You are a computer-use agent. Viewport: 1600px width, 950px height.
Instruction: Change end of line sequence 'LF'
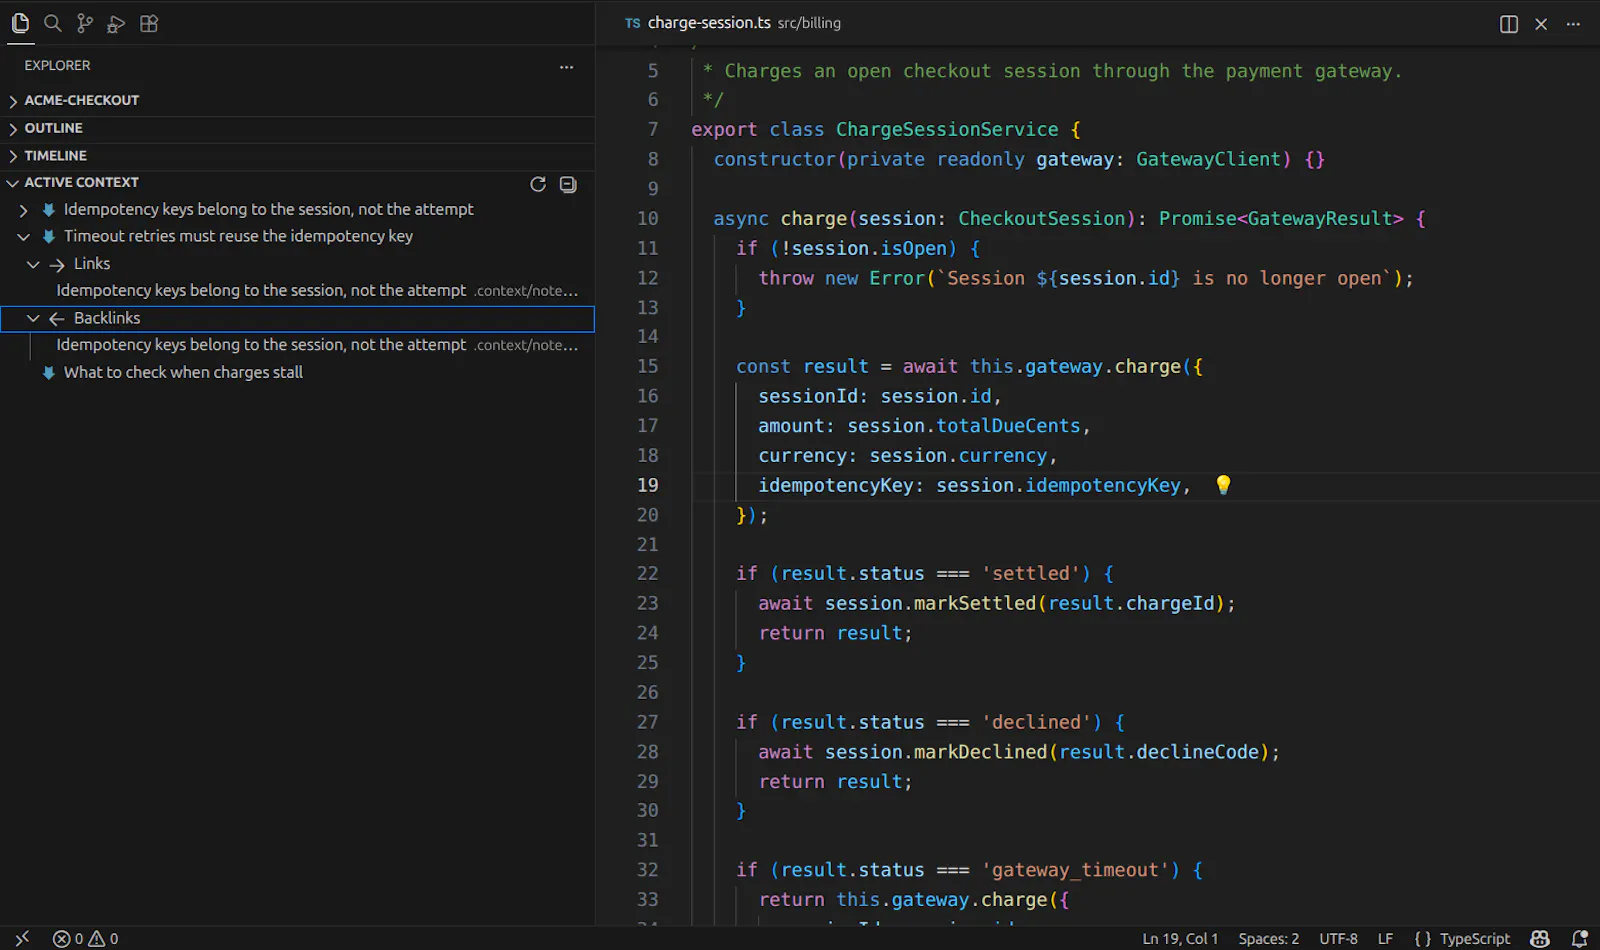[x=1385, y=938]
